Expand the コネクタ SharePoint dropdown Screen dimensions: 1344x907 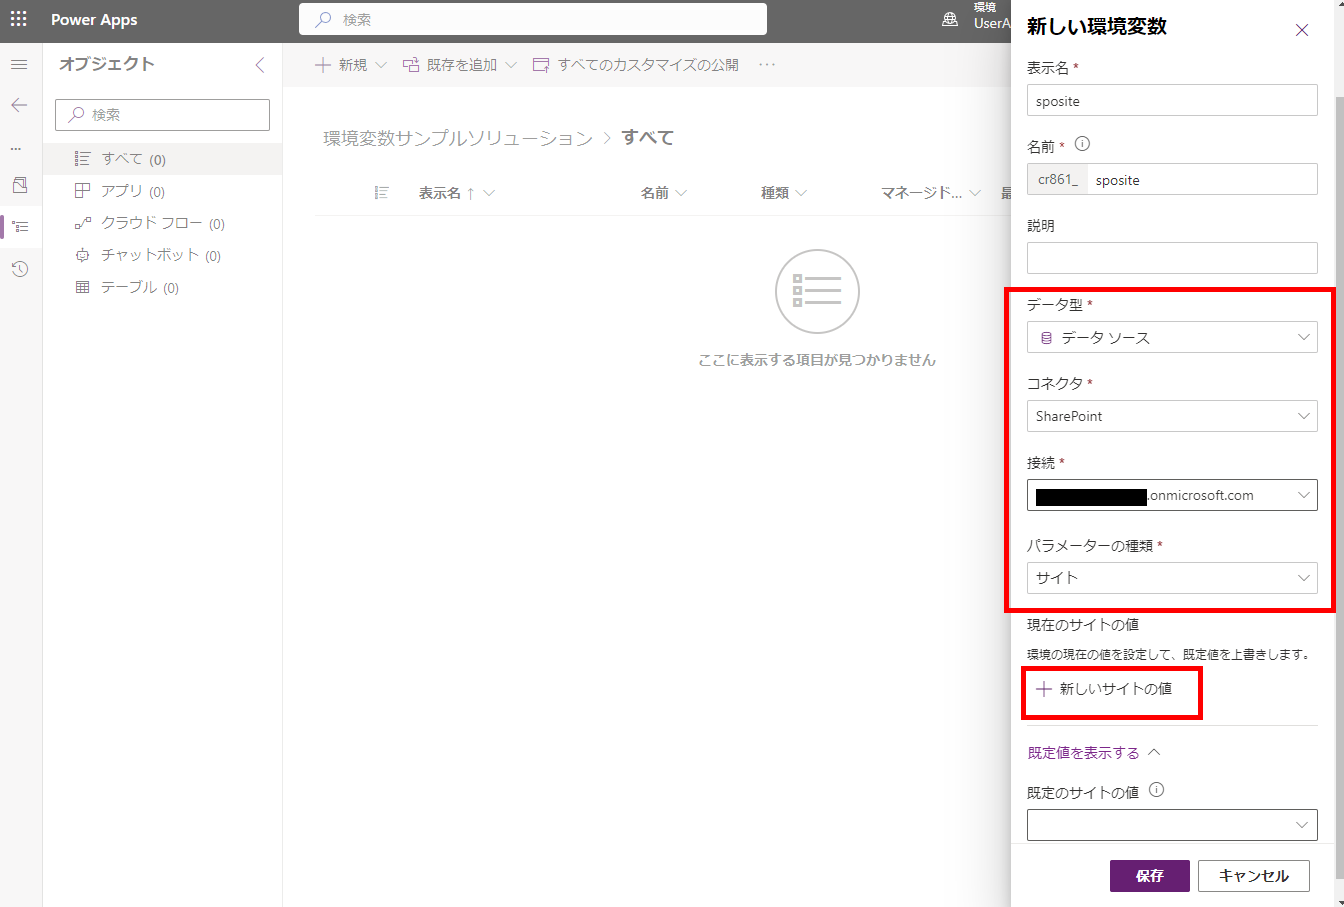(1171, 416)
